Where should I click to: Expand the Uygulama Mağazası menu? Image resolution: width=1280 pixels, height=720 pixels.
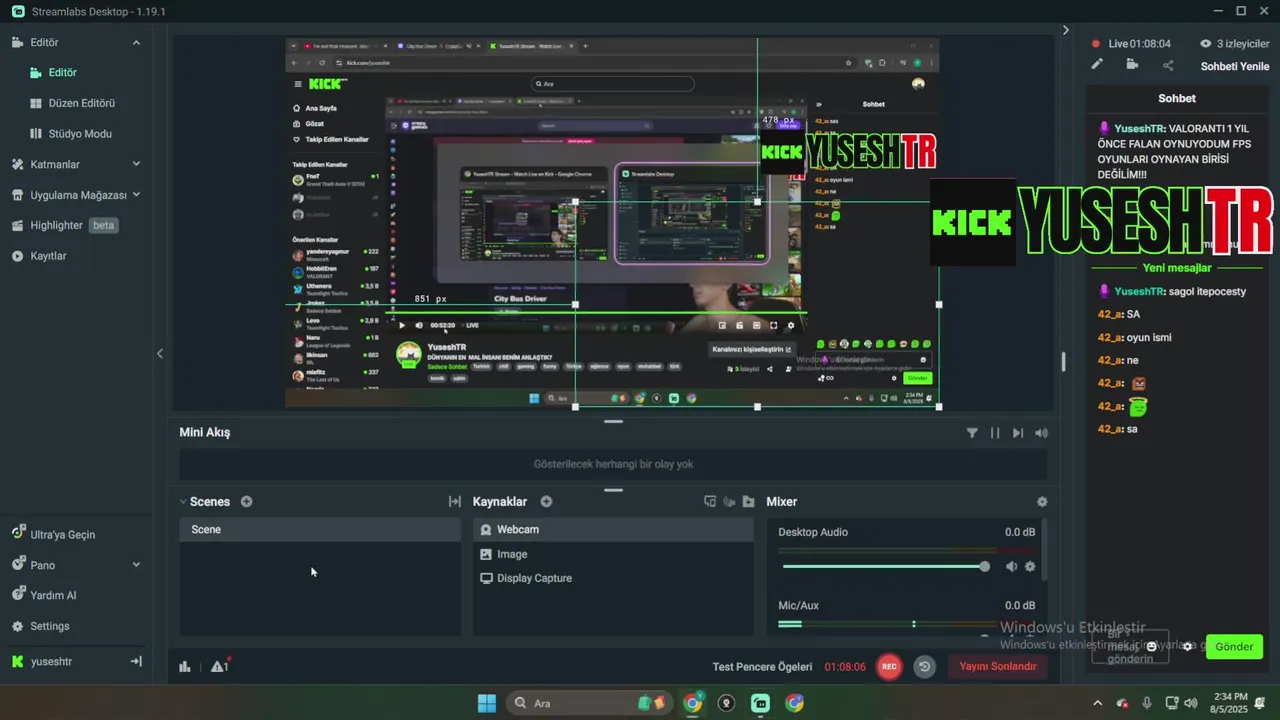point(136,195)
